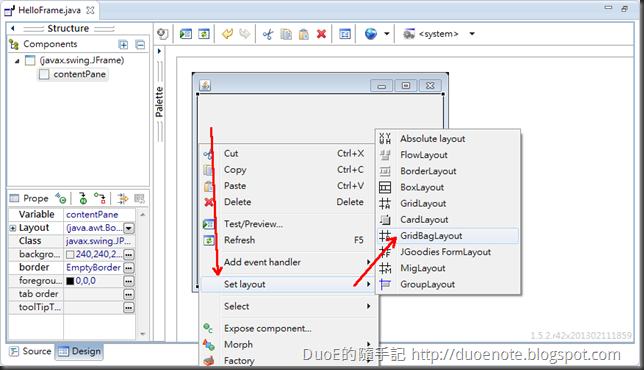This screenshot has height=370, width=644.
Task: Click the show events properties icon
Action: coord(61,199)
